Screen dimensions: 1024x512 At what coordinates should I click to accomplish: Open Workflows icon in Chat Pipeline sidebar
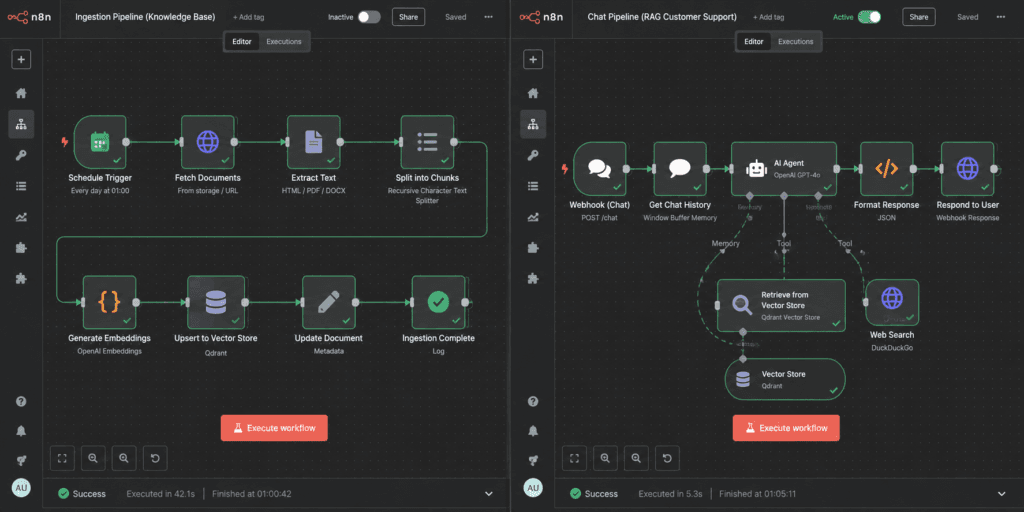[533, 124]
